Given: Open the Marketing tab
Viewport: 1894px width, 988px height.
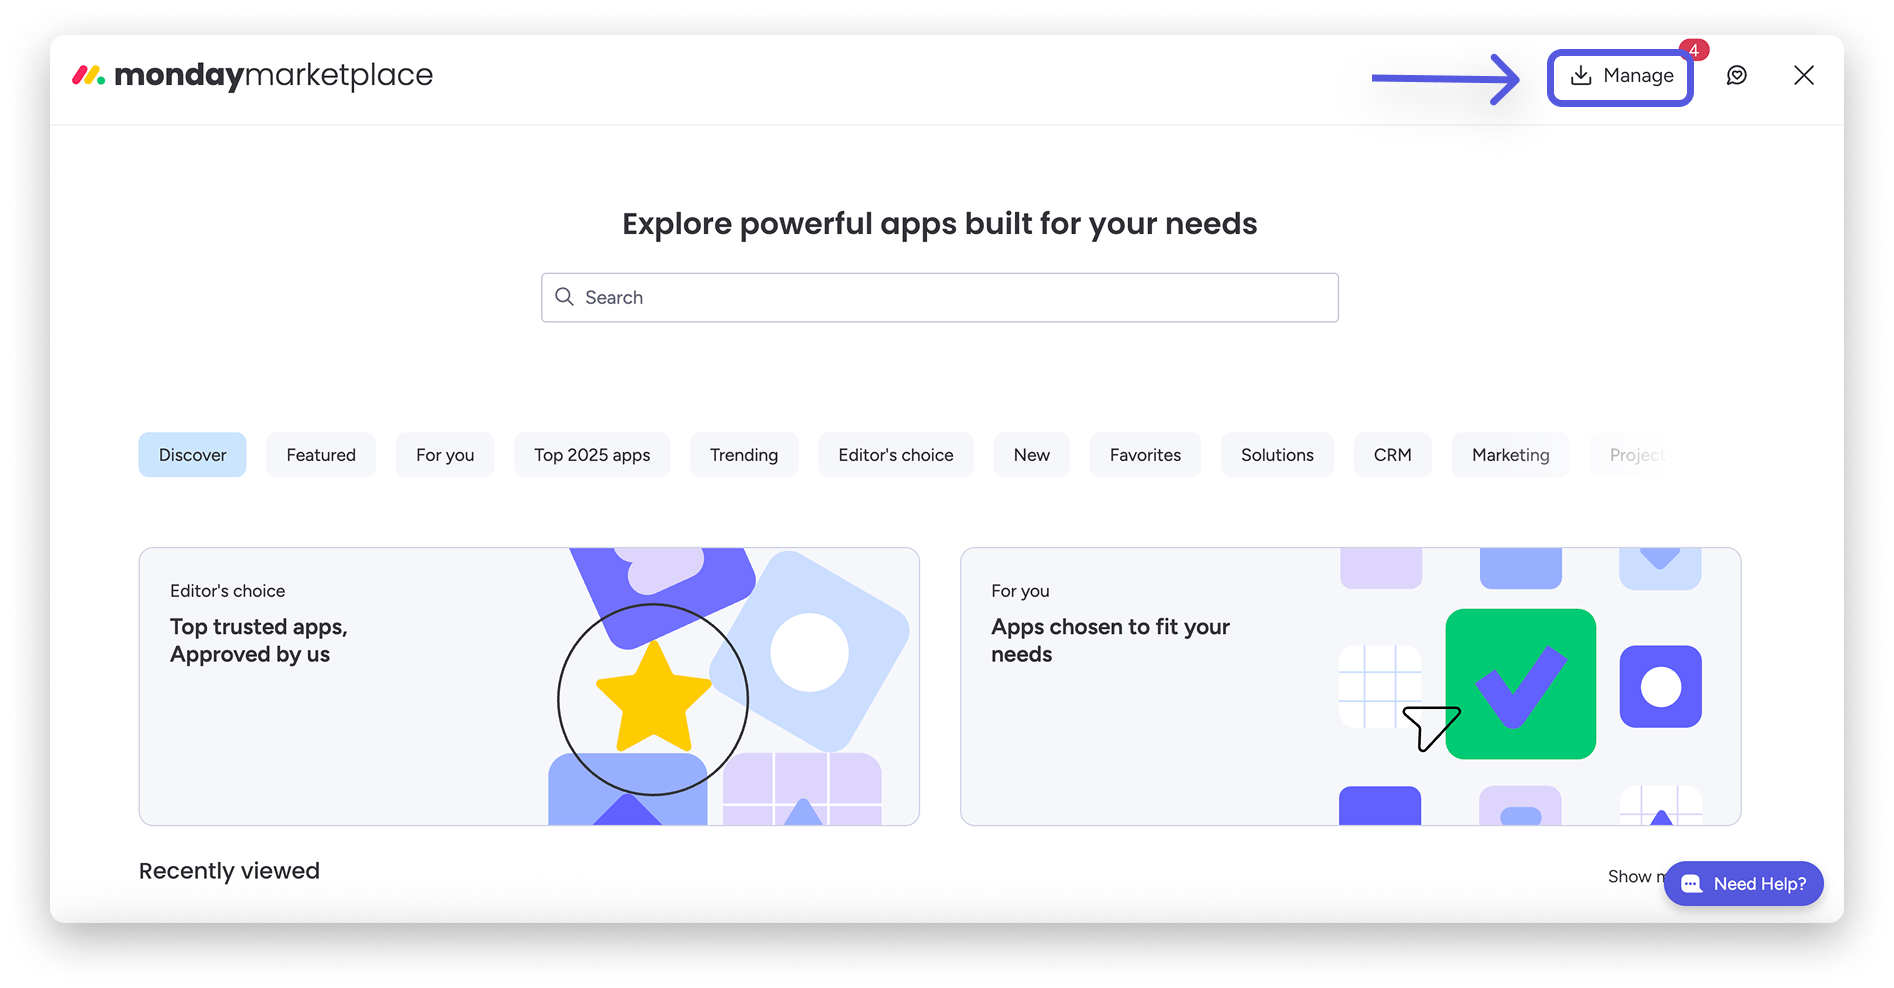Looking at the screenshot, I should tap(1511, 455).
